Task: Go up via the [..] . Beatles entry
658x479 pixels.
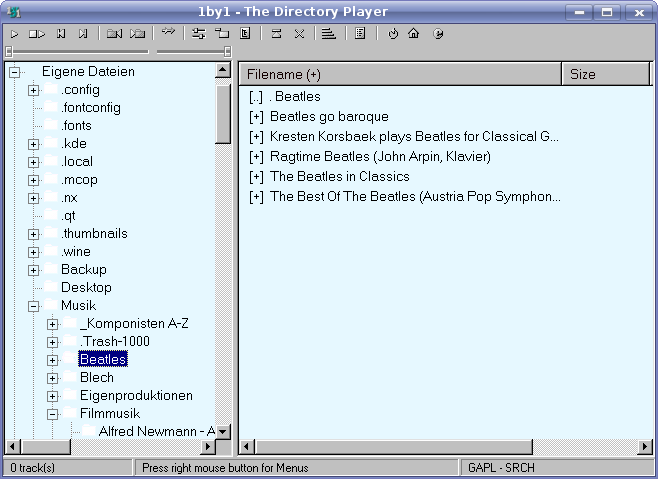Action: tap(285, 97)
